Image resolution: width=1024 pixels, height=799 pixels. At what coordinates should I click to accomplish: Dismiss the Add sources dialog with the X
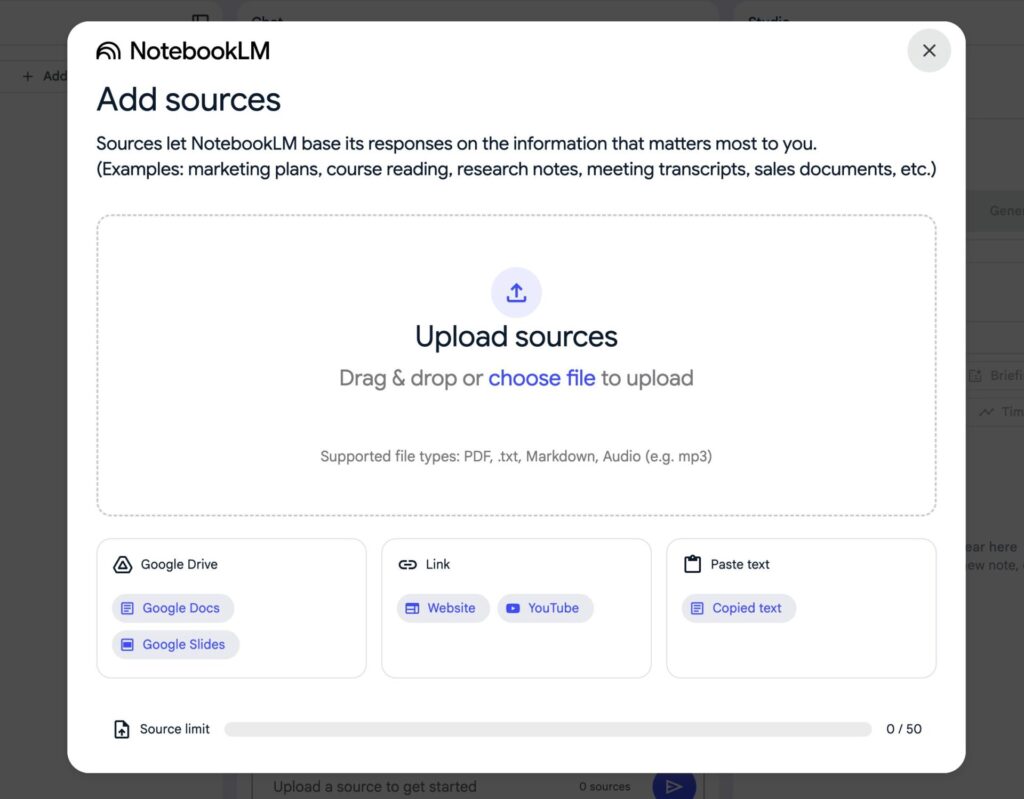[x=928, y=50]
